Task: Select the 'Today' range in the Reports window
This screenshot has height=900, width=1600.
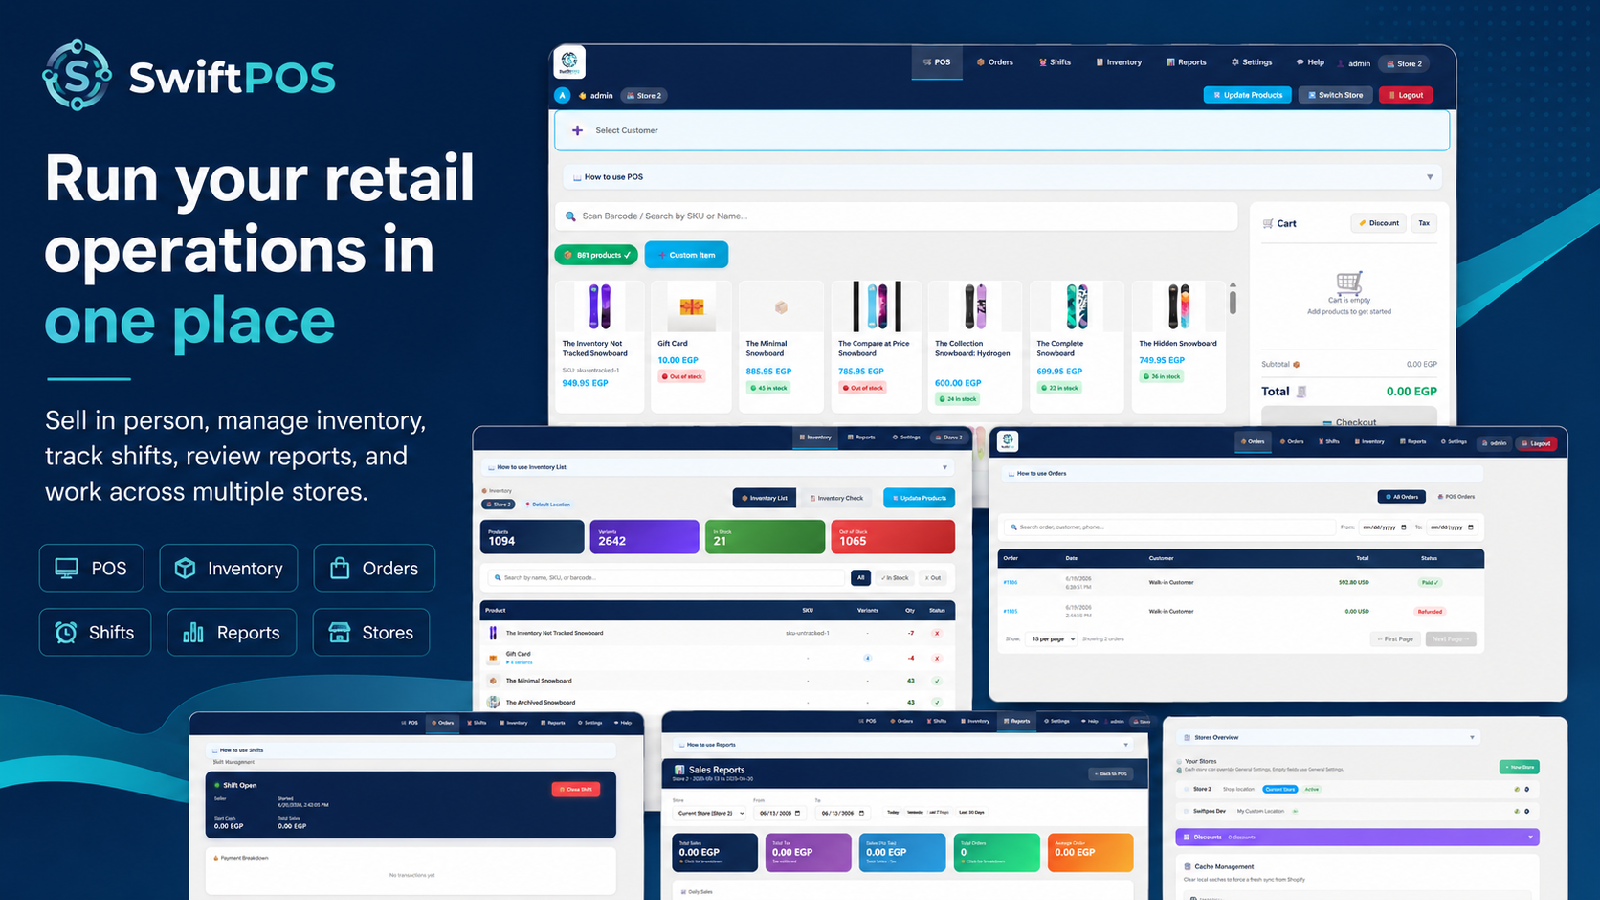Action: pos(893,813)
